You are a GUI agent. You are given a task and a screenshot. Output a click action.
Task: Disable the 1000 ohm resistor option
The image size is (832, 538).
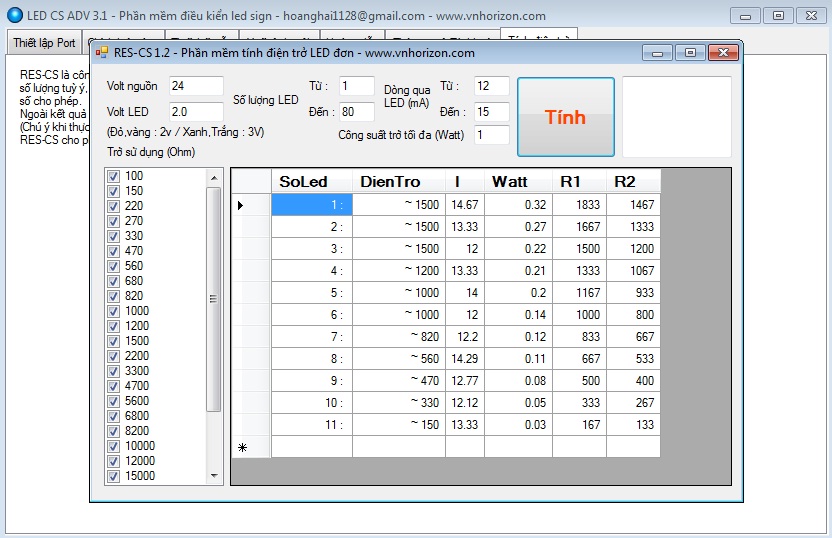pyautogui.click(x=113, y=311)
